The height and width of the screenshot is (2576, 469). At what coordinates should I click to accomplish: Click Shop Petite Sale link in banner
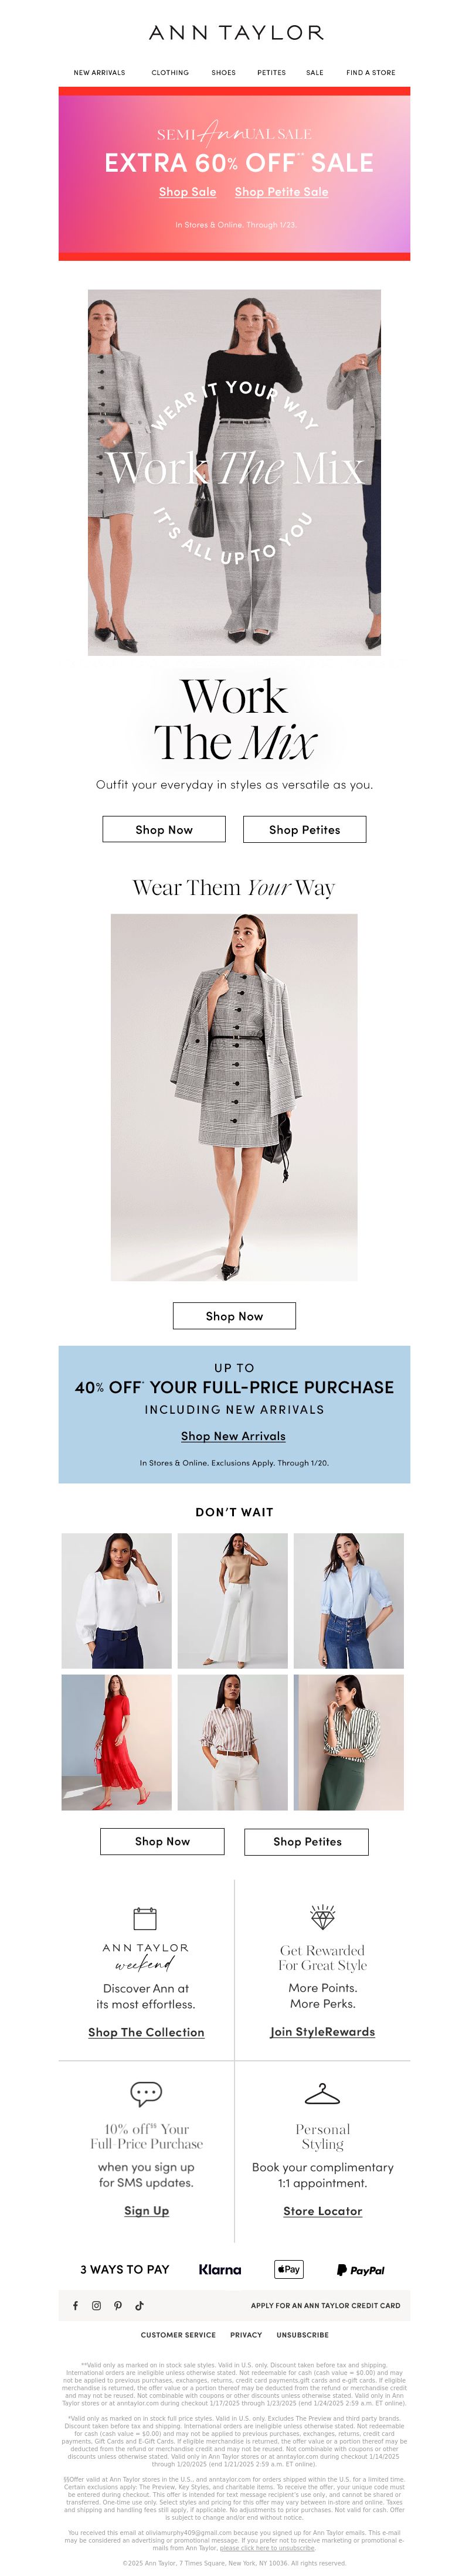coord(281,191)
